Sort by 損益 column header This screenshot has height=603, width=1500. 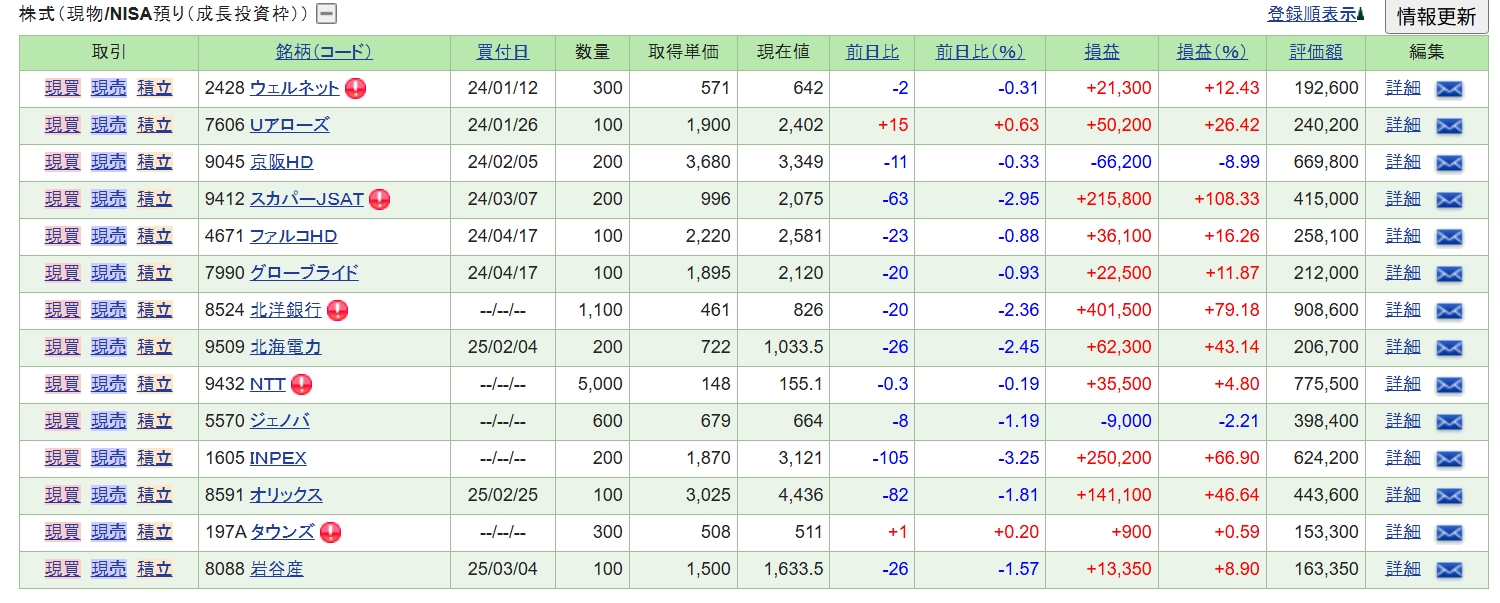coord(1102,52)
